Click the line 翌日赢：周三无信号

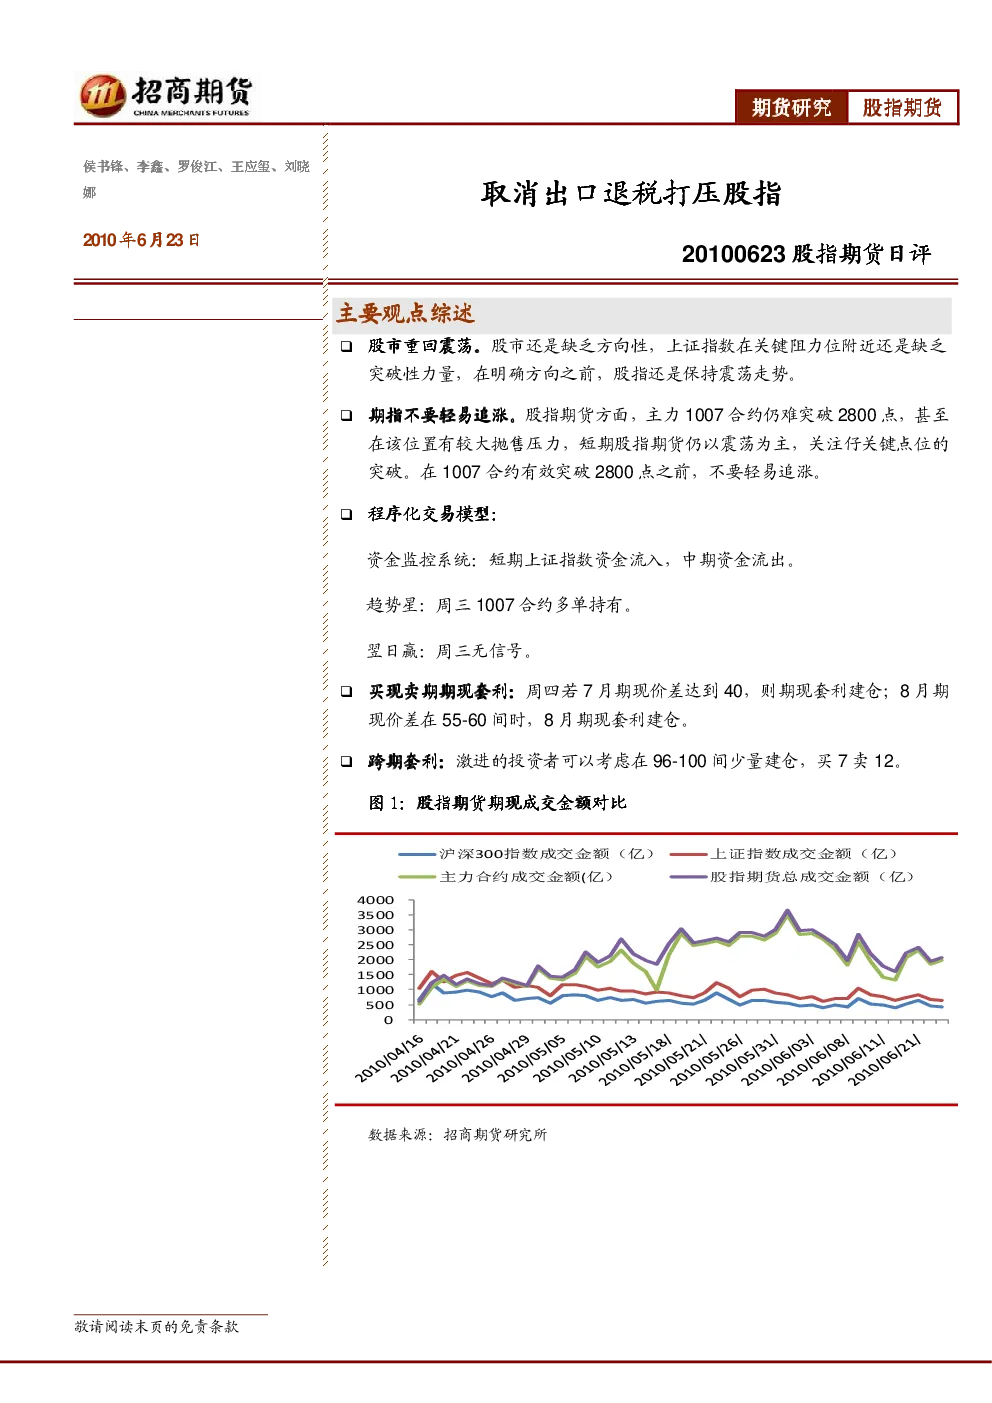pyautogui.click(x=450, y=651)
